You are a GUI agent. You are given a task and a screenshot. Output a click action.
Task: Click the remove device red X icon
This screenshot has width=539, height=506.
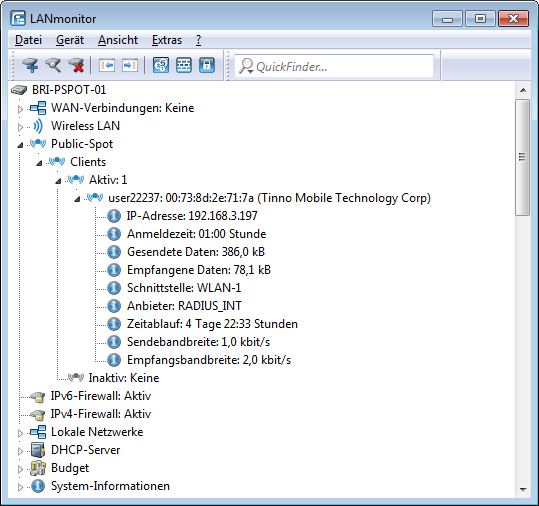[76, 65]
